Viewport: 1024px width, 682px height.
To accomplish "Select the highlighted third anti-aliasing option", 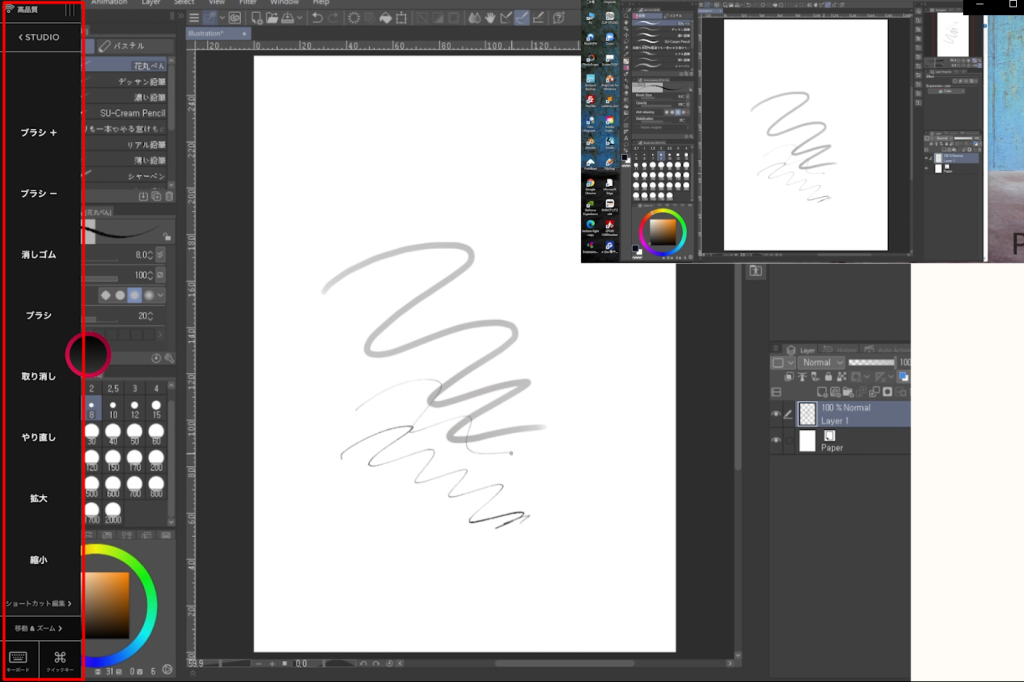I will click(x=135, y=295).
